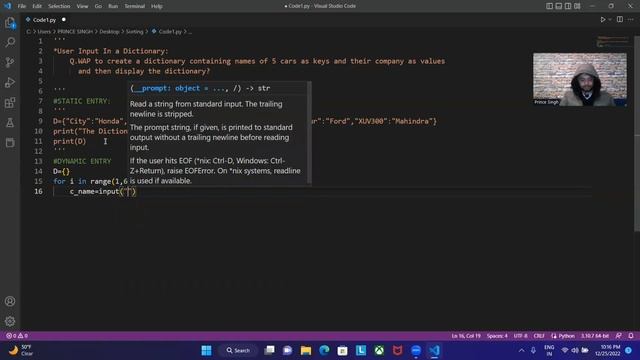
Task: Open the Windows Start button
Action: [207, 350]
